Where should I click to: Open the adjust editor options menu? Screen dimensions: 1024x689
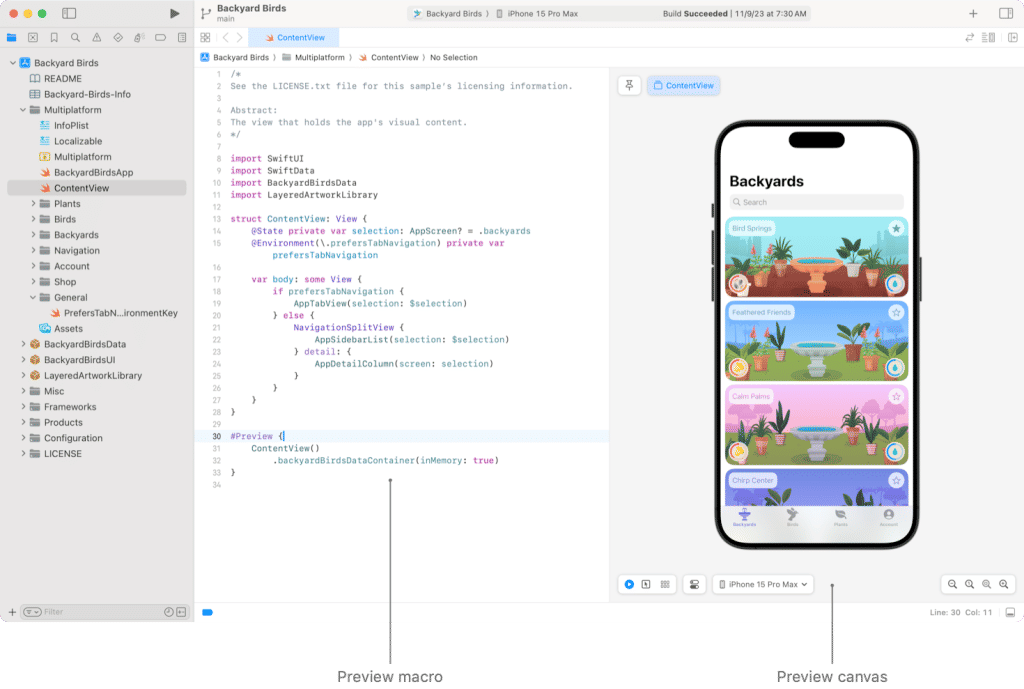(x=989, y=37)
